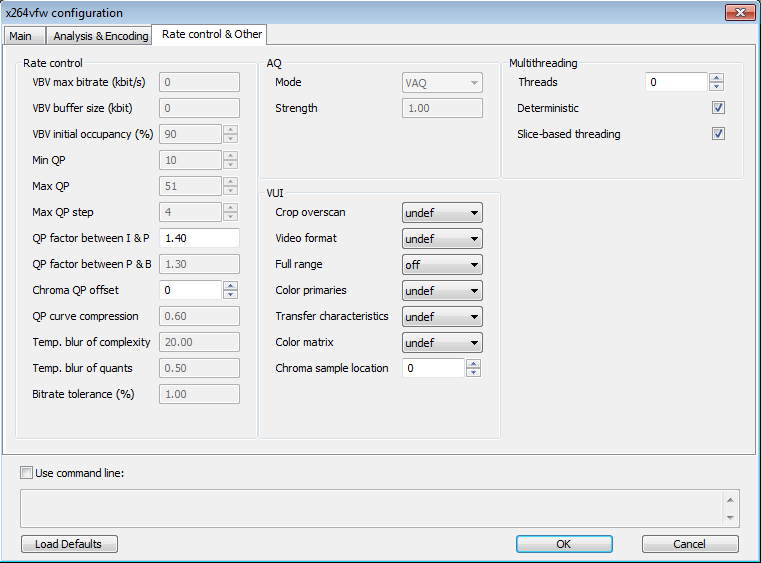
Task: Open the AQ Mode dropdown
Action: click(442, 83)
